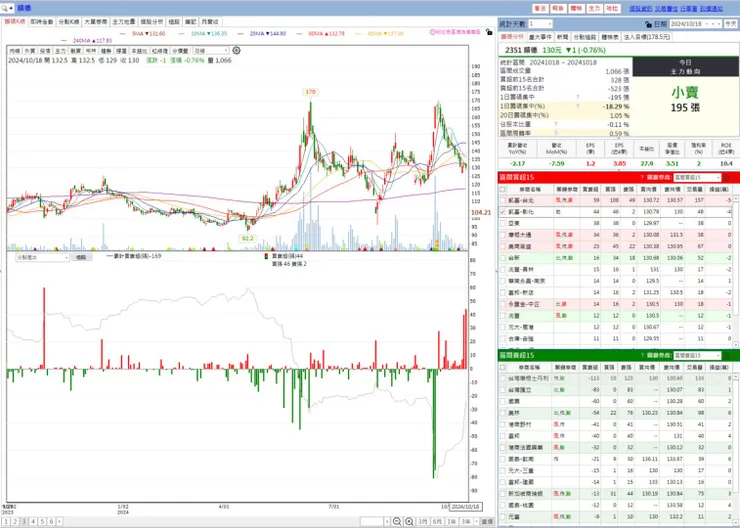
Task: Open help icon in 區間賣超15 header
Action: pos(642,355)
